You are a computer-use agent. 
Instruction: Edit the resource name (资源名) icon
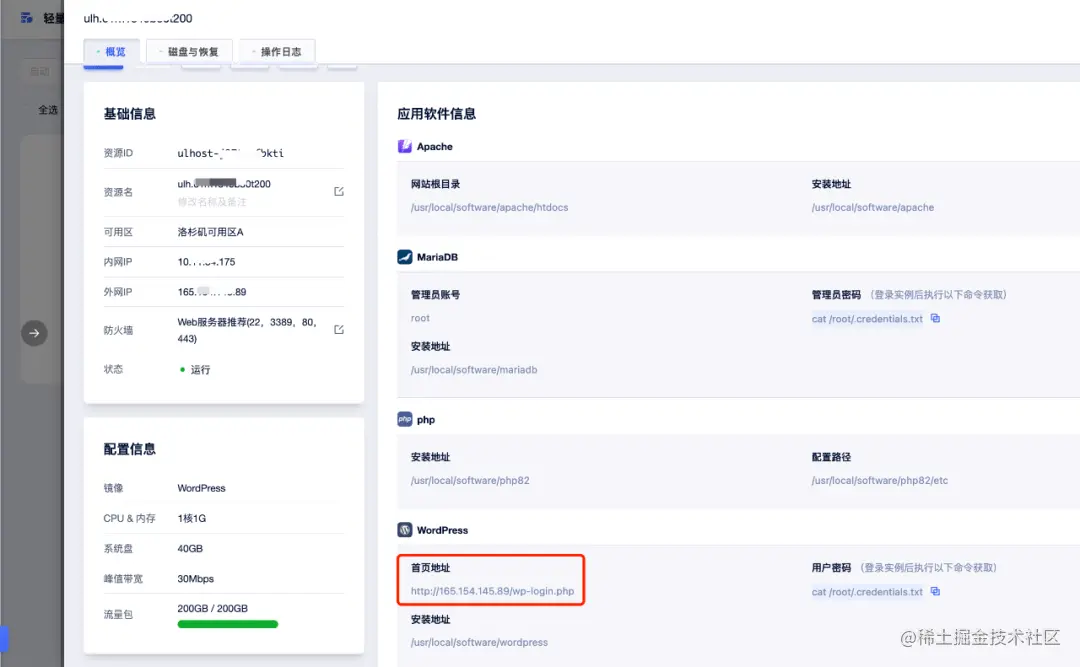[x=339, y=192]
